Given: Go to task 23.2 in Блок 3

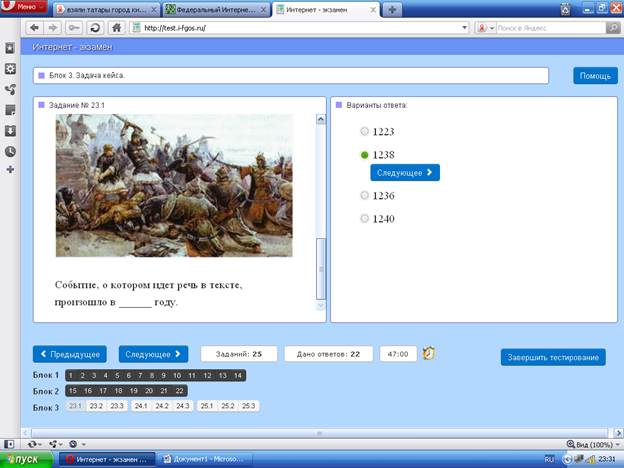Looking at the screenshot, I should click(96, 406).
